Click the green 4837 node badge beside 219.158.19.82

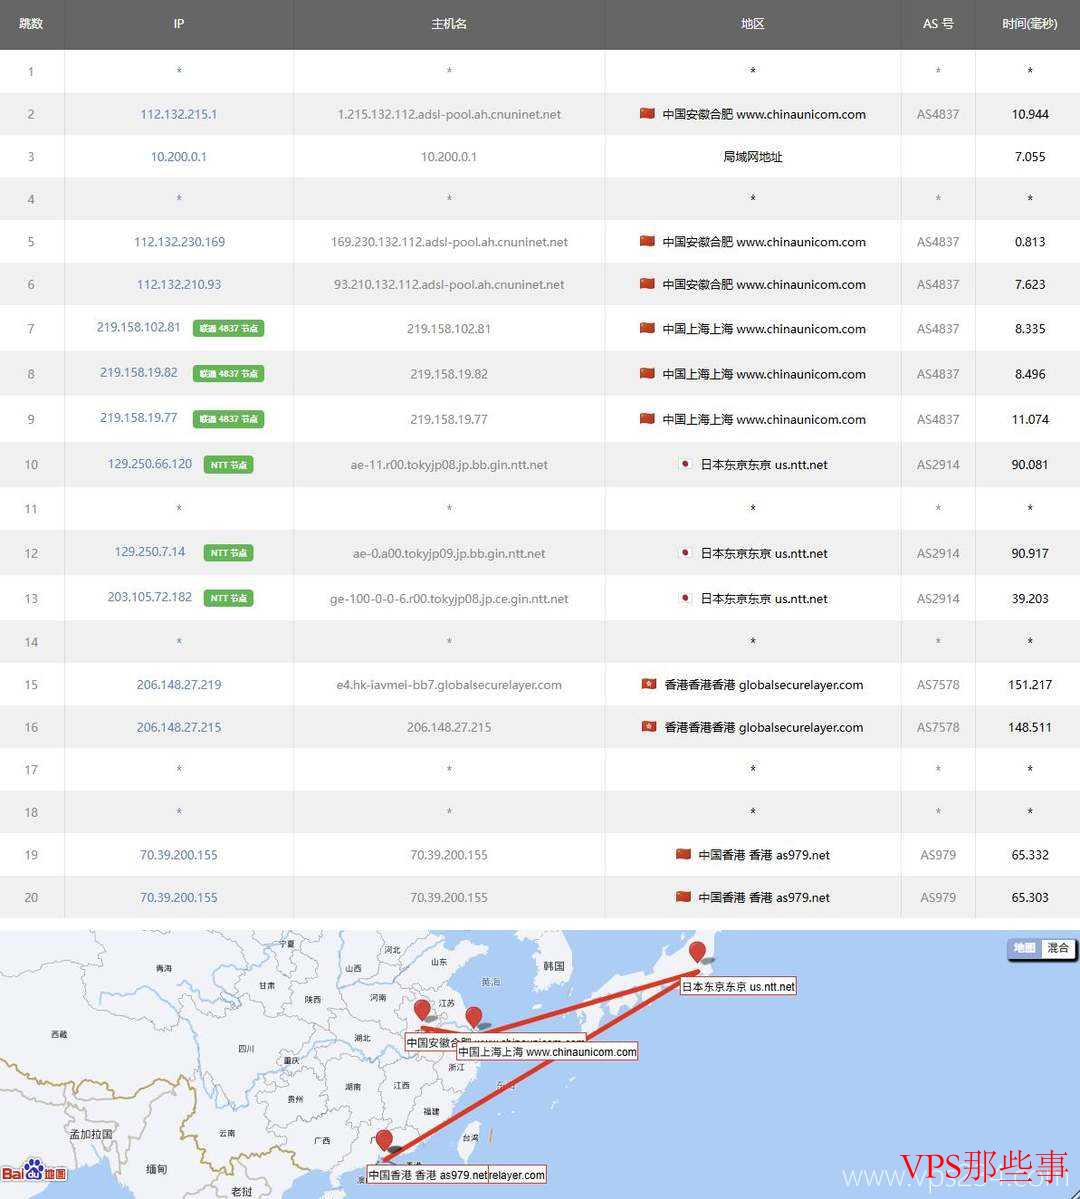click(x=228, y=374)
